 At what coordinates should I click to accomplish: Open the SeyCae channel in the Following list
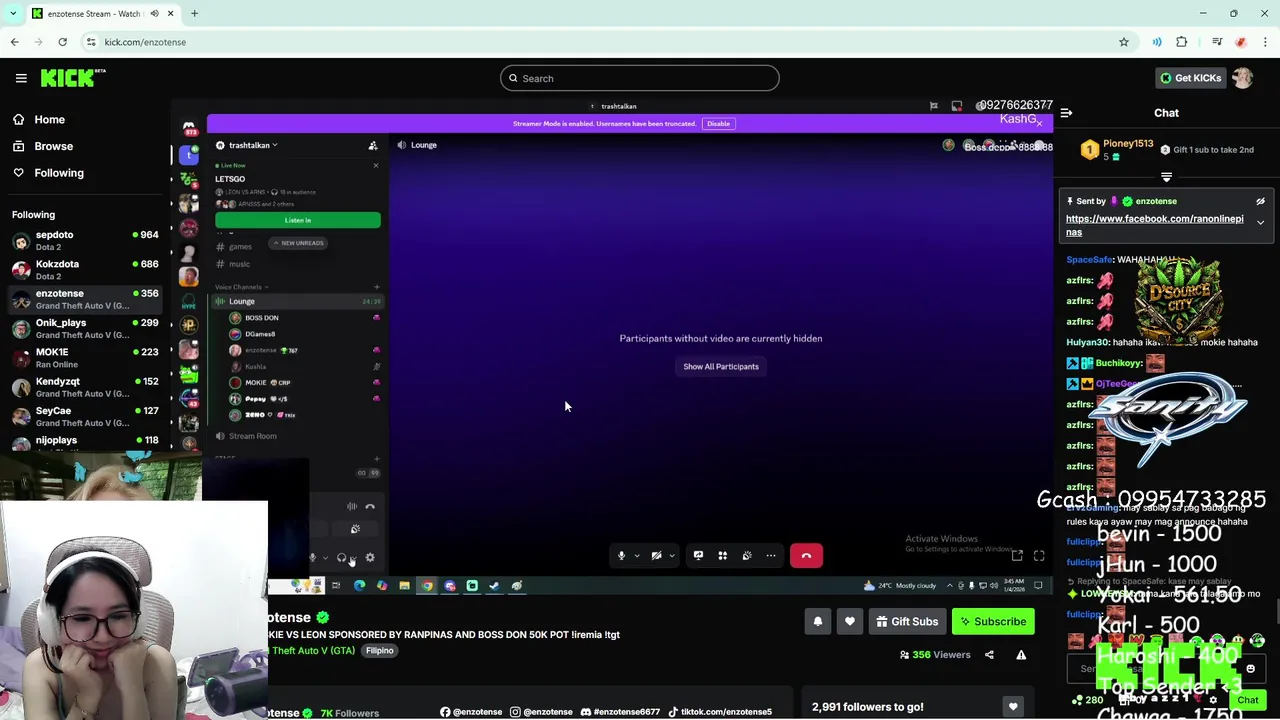pyautogui.click(x=85, y=416)
